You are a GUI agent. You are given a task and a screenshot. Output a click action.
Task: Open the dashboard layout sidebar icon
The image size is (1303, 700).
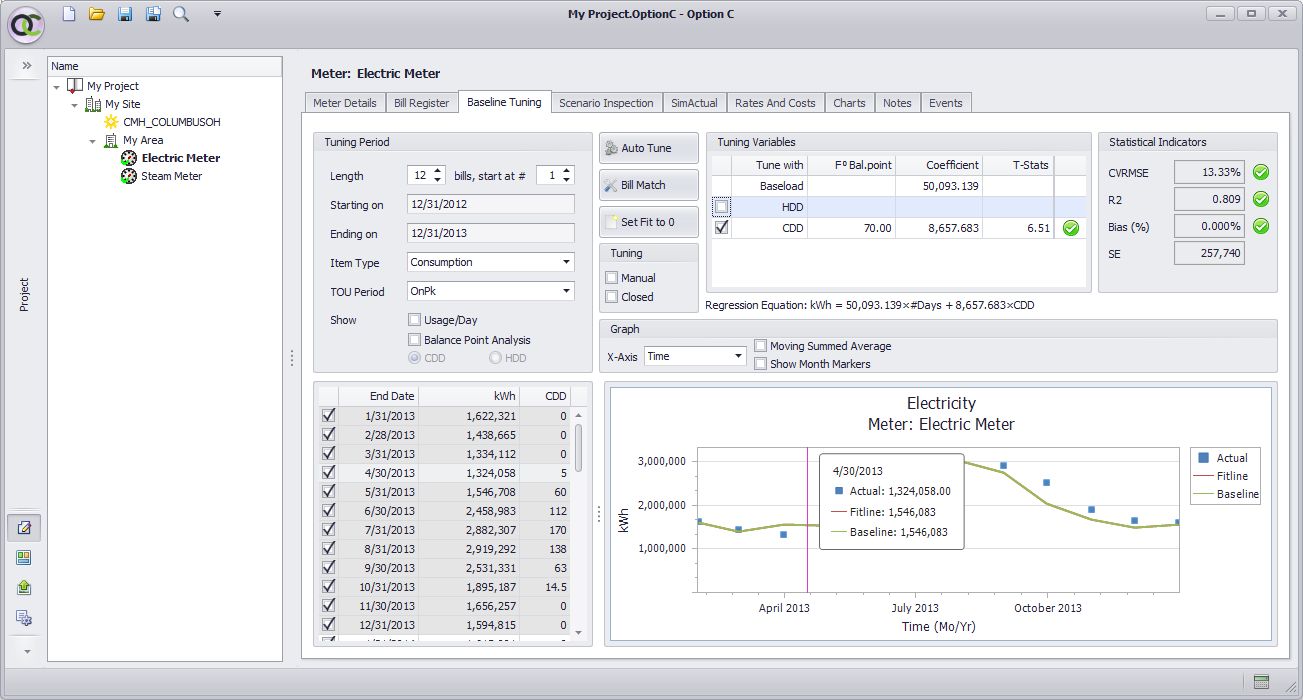(25, 558)
